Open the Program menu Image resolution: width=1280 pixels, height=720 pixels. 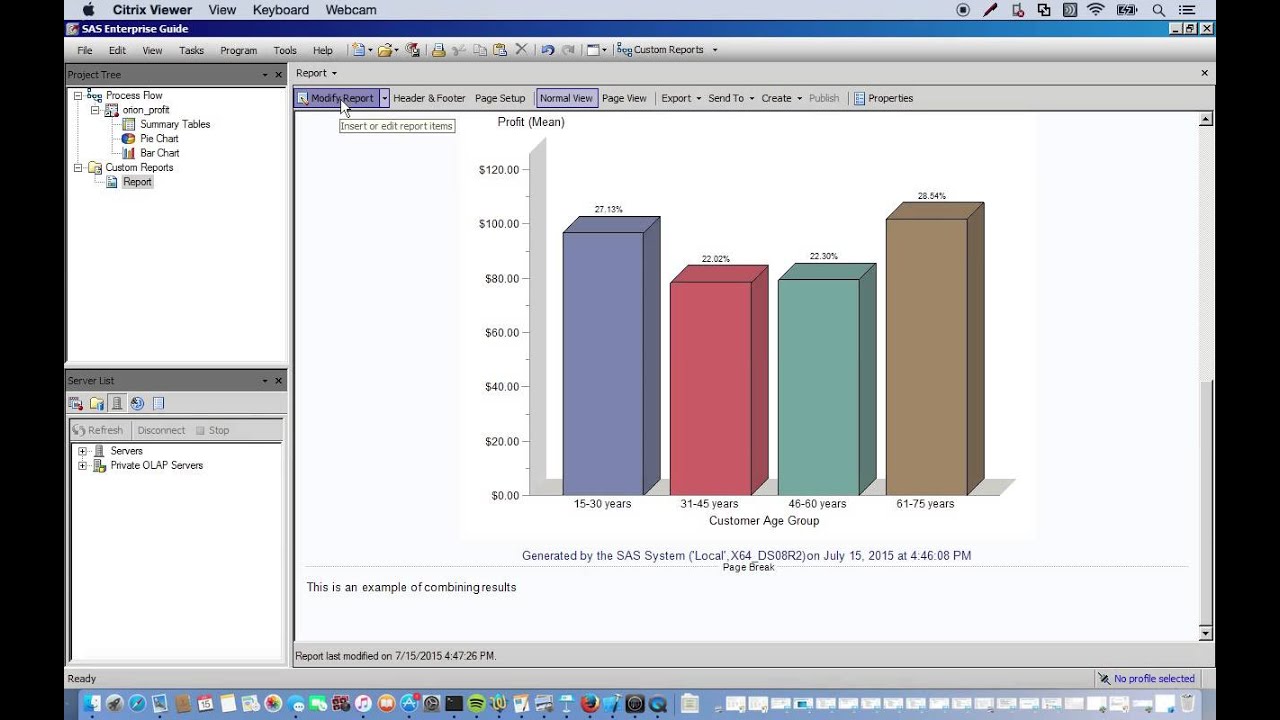238,50
